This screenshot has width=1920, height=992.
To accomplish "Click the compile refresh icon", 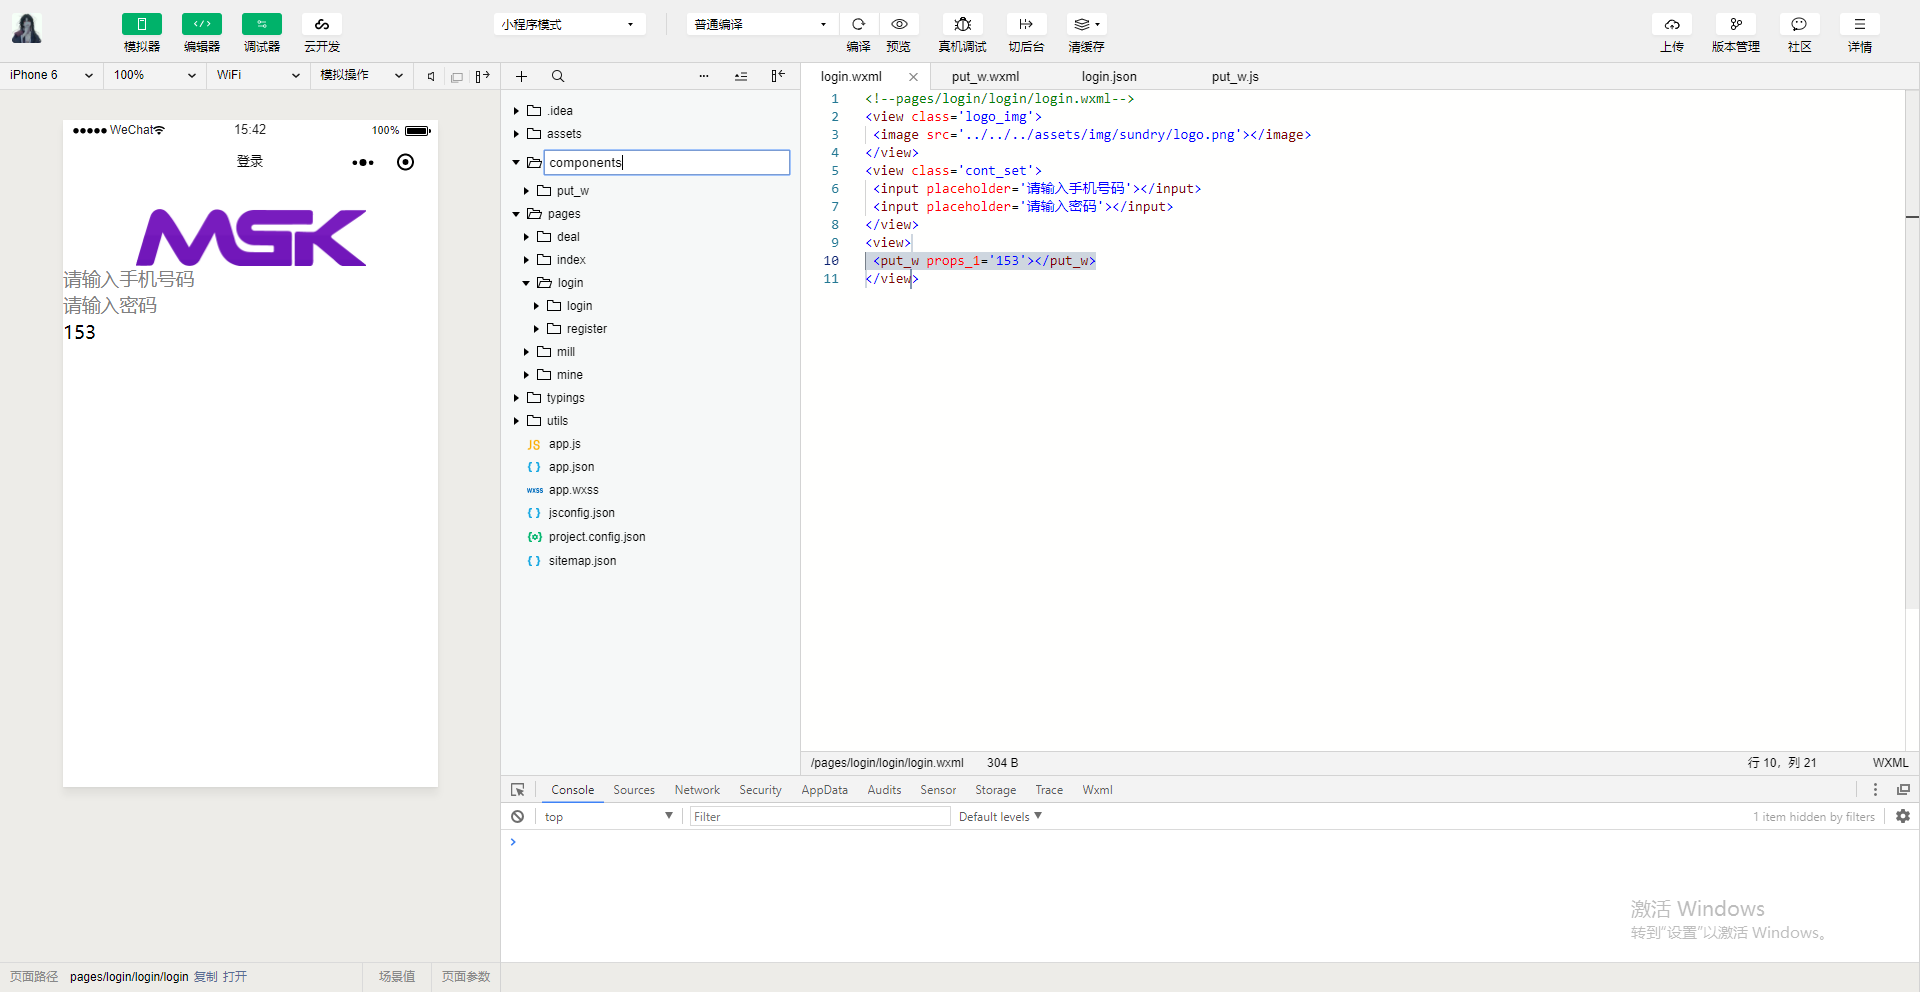I will click(x=858, y=24).
